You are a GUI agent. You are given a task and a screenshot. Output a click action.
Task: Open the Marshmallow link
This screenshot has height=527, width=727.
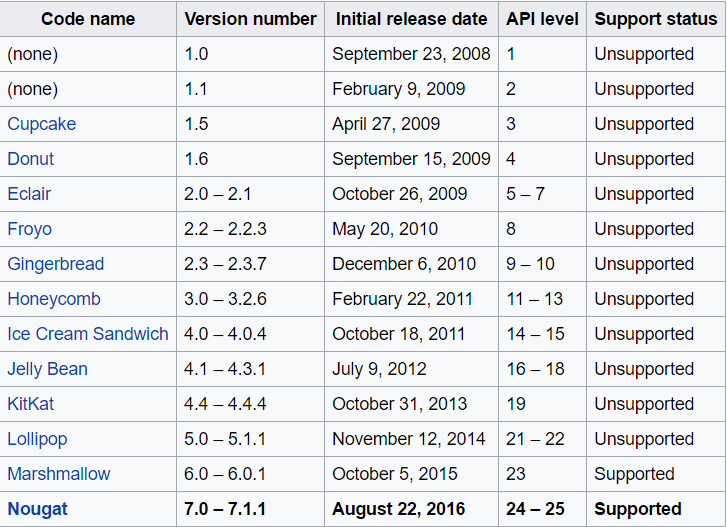click(x=59, y=474)
